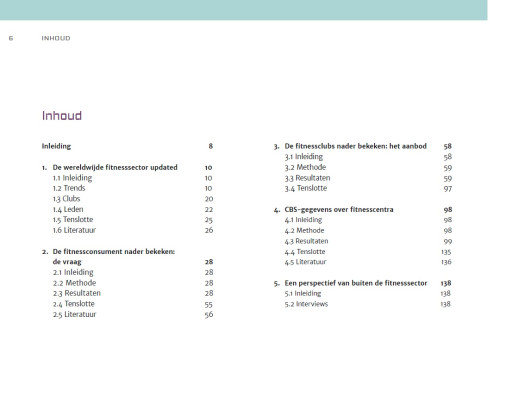Click page number 26 beside 1.6 Literatuur

click(x=209, y=230)
